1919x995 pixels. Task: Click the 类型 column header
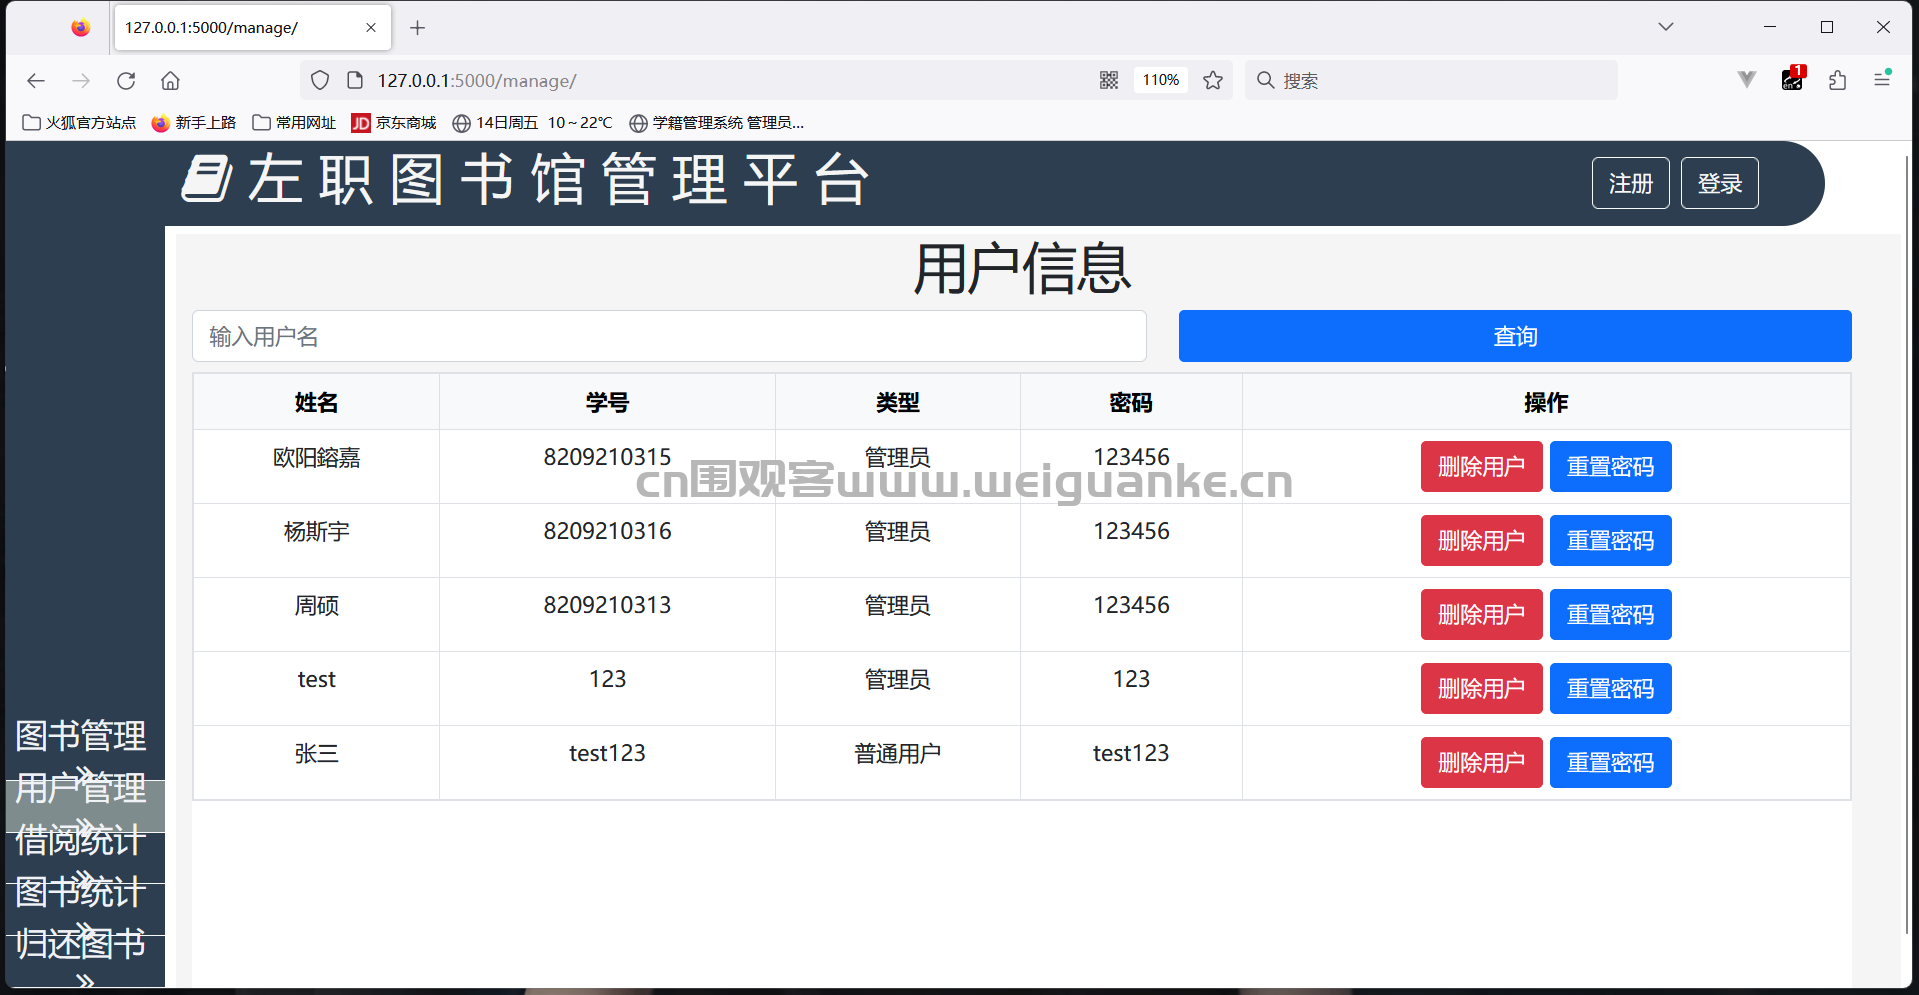[x=898, y=402]
